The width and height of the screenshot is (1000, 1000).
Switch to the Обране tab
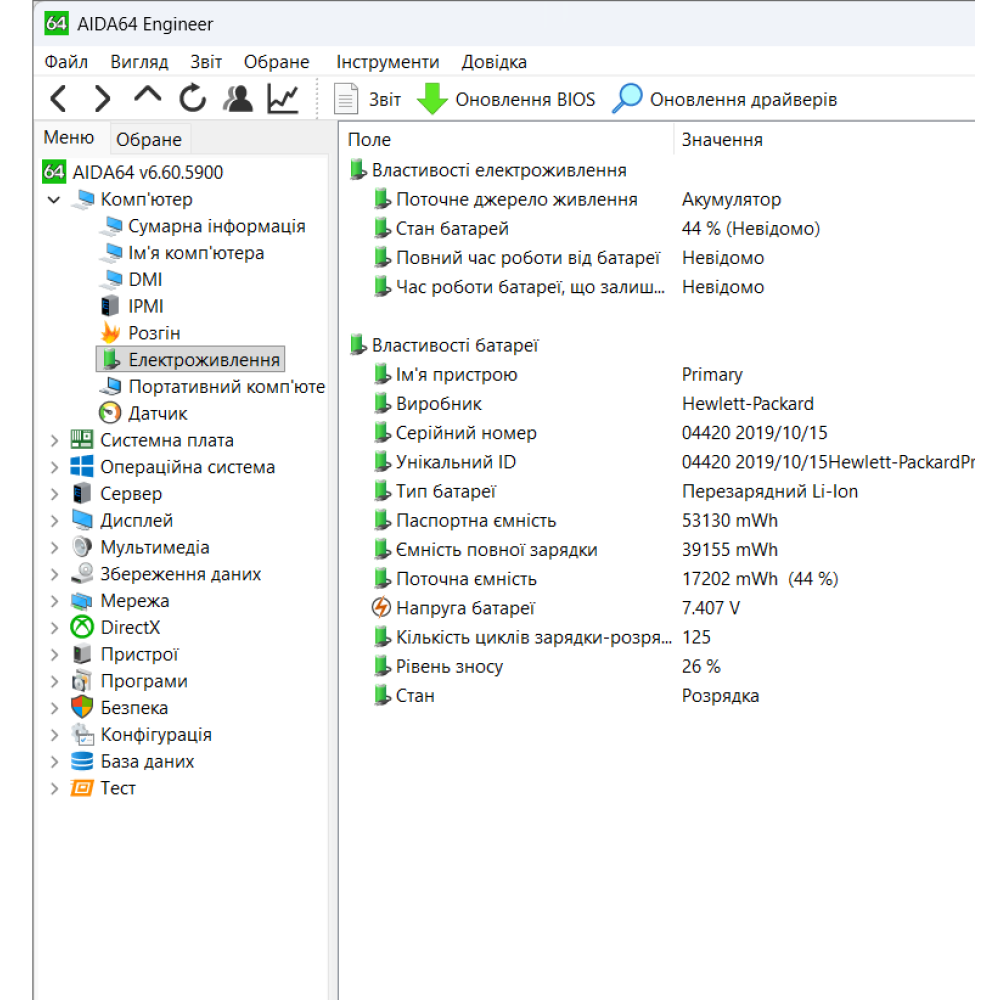click(x=149, y=139)
